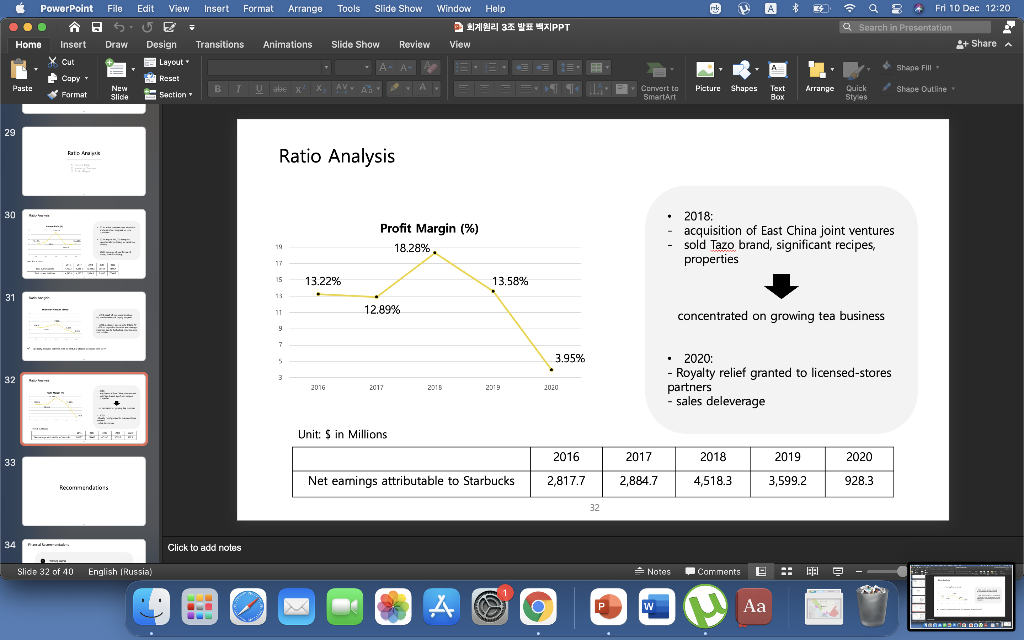Screen dimensions: 1024x640
Task: Open the Arrange menu in menu bar
Action: point(305,8)
